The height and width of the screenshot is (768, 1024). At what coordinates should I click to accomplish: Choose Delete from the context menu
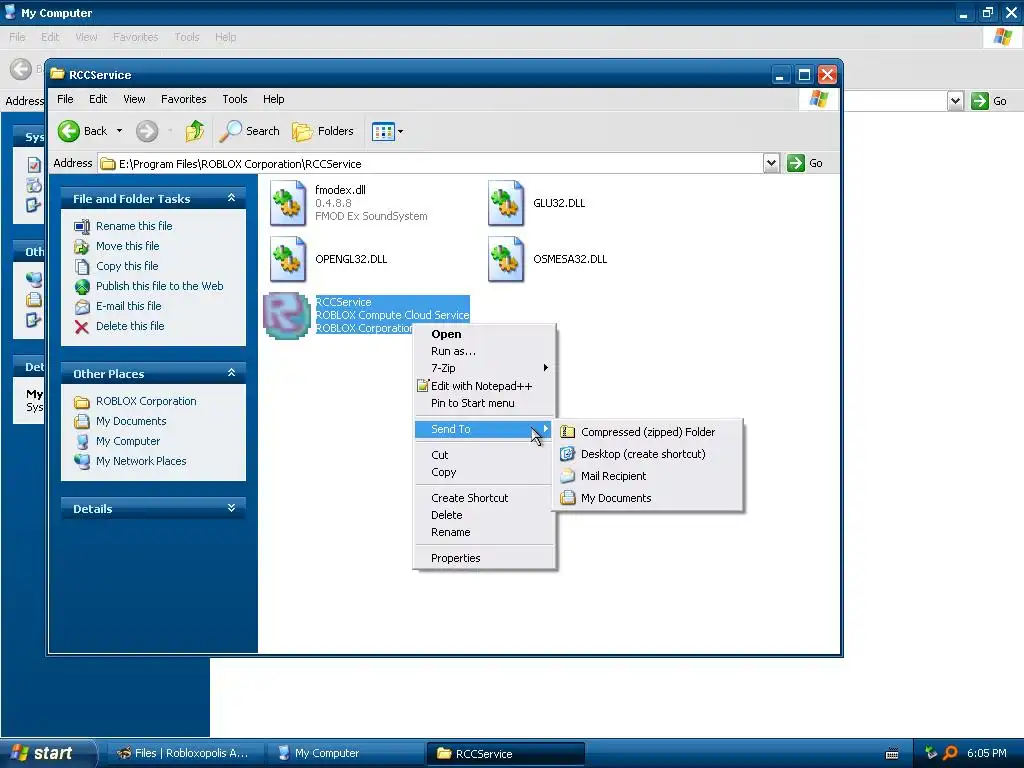[x=485, y=515]
